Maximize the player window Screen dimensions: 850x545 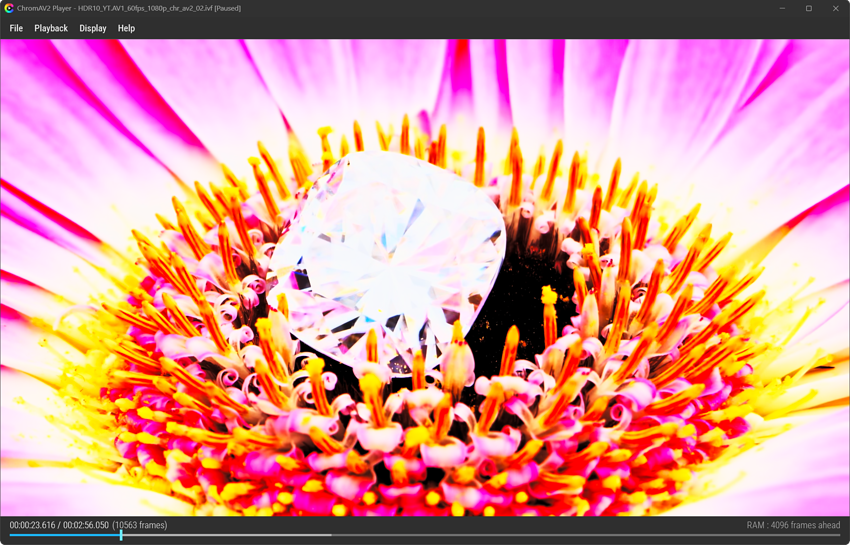click(809, 8)
